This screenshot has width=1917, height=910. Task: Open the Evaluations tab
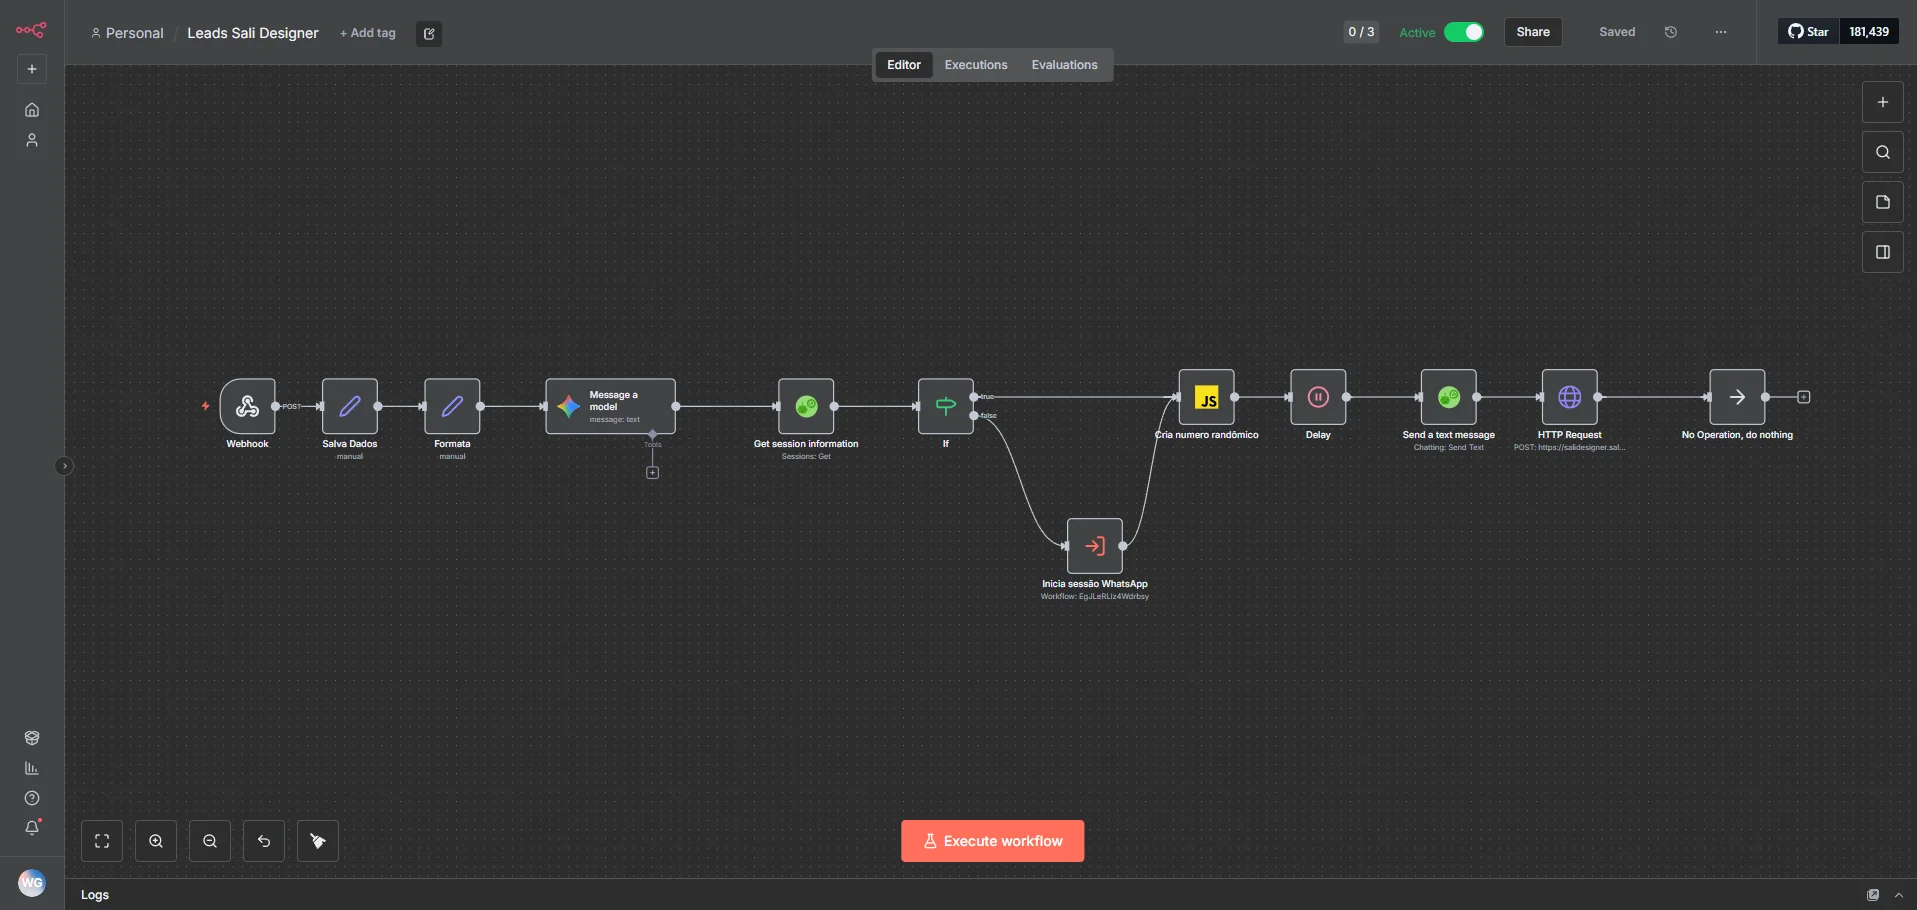[1064, 65]
